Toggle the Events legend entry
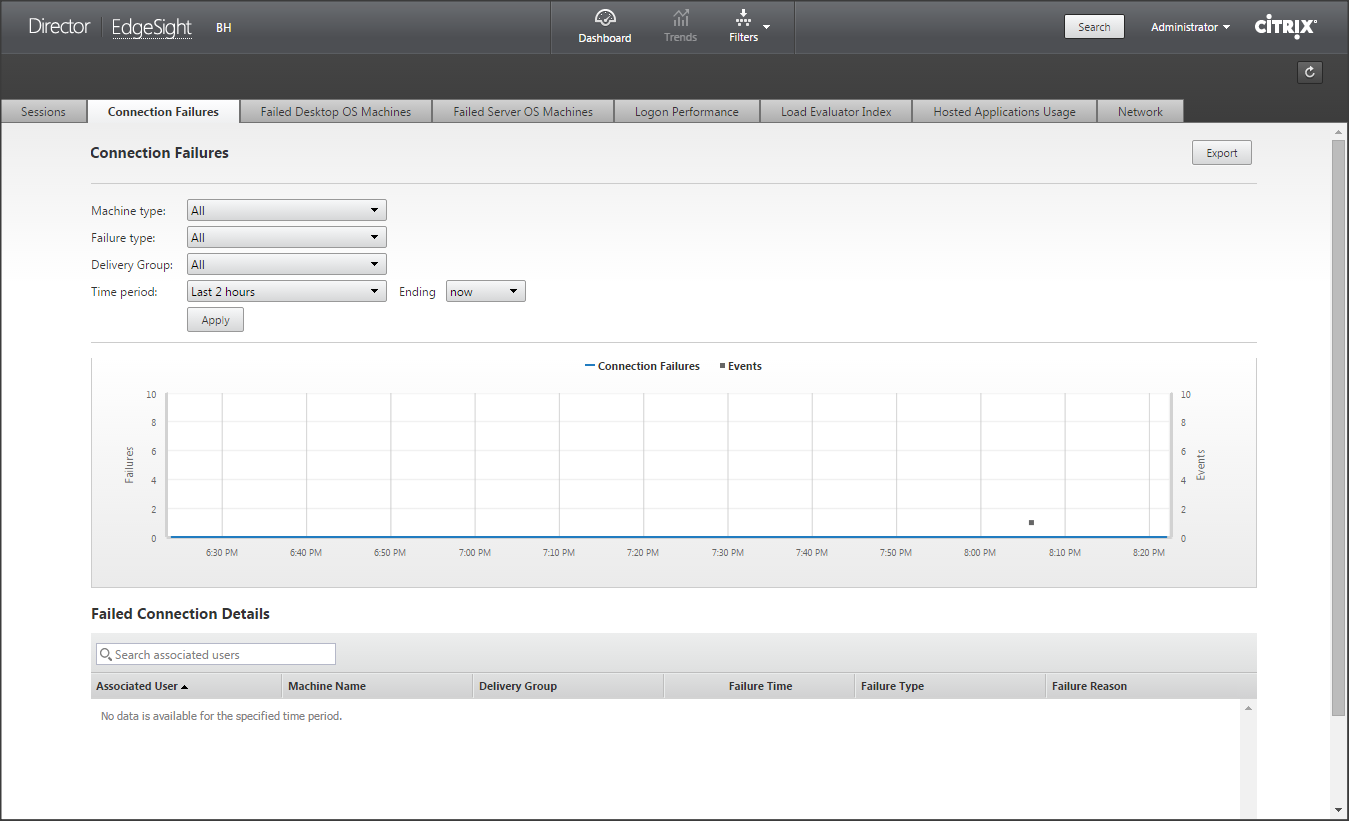The width and height of the screenshot is (1349, 821). pos(740,366)
